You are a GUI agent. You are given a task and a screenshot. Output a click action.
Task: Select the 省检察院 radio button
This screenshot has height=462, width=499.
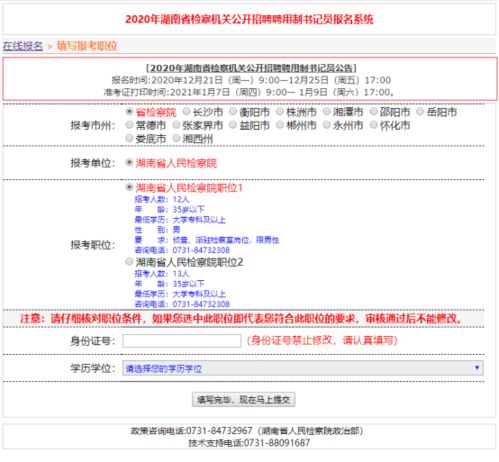pyautogui.click(x=129, y=112)
